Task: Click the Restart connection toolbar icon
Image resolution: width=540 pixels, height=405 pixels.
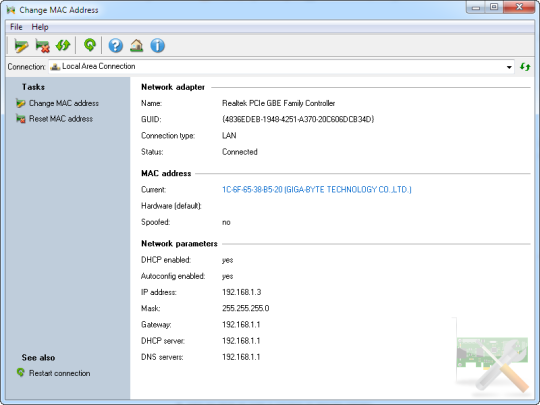Action: [x=90, y=45]
